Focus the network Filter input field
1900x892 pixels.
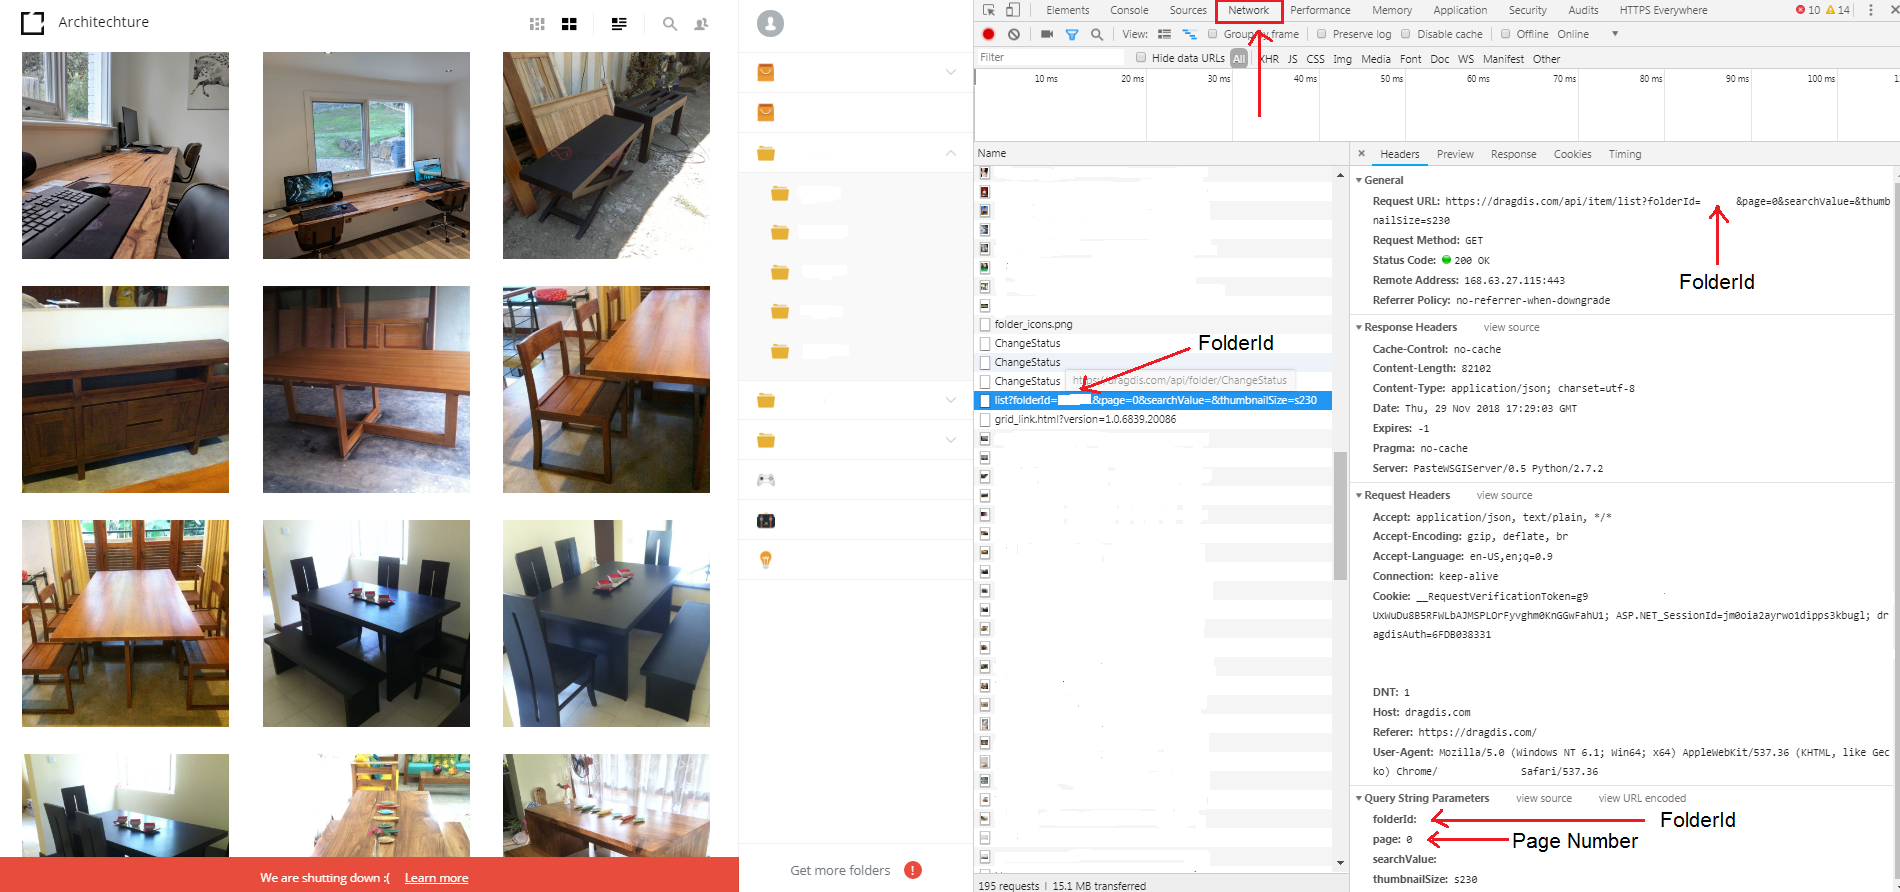(1050, 57)
